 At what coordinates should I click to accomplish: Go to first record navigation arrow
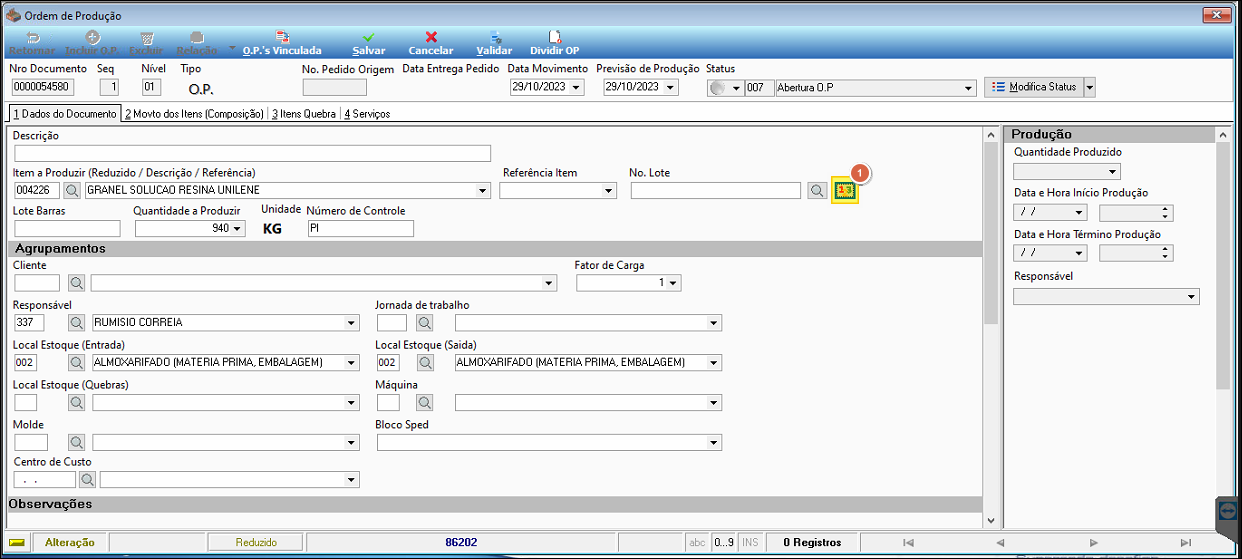(x=908, y=542)
